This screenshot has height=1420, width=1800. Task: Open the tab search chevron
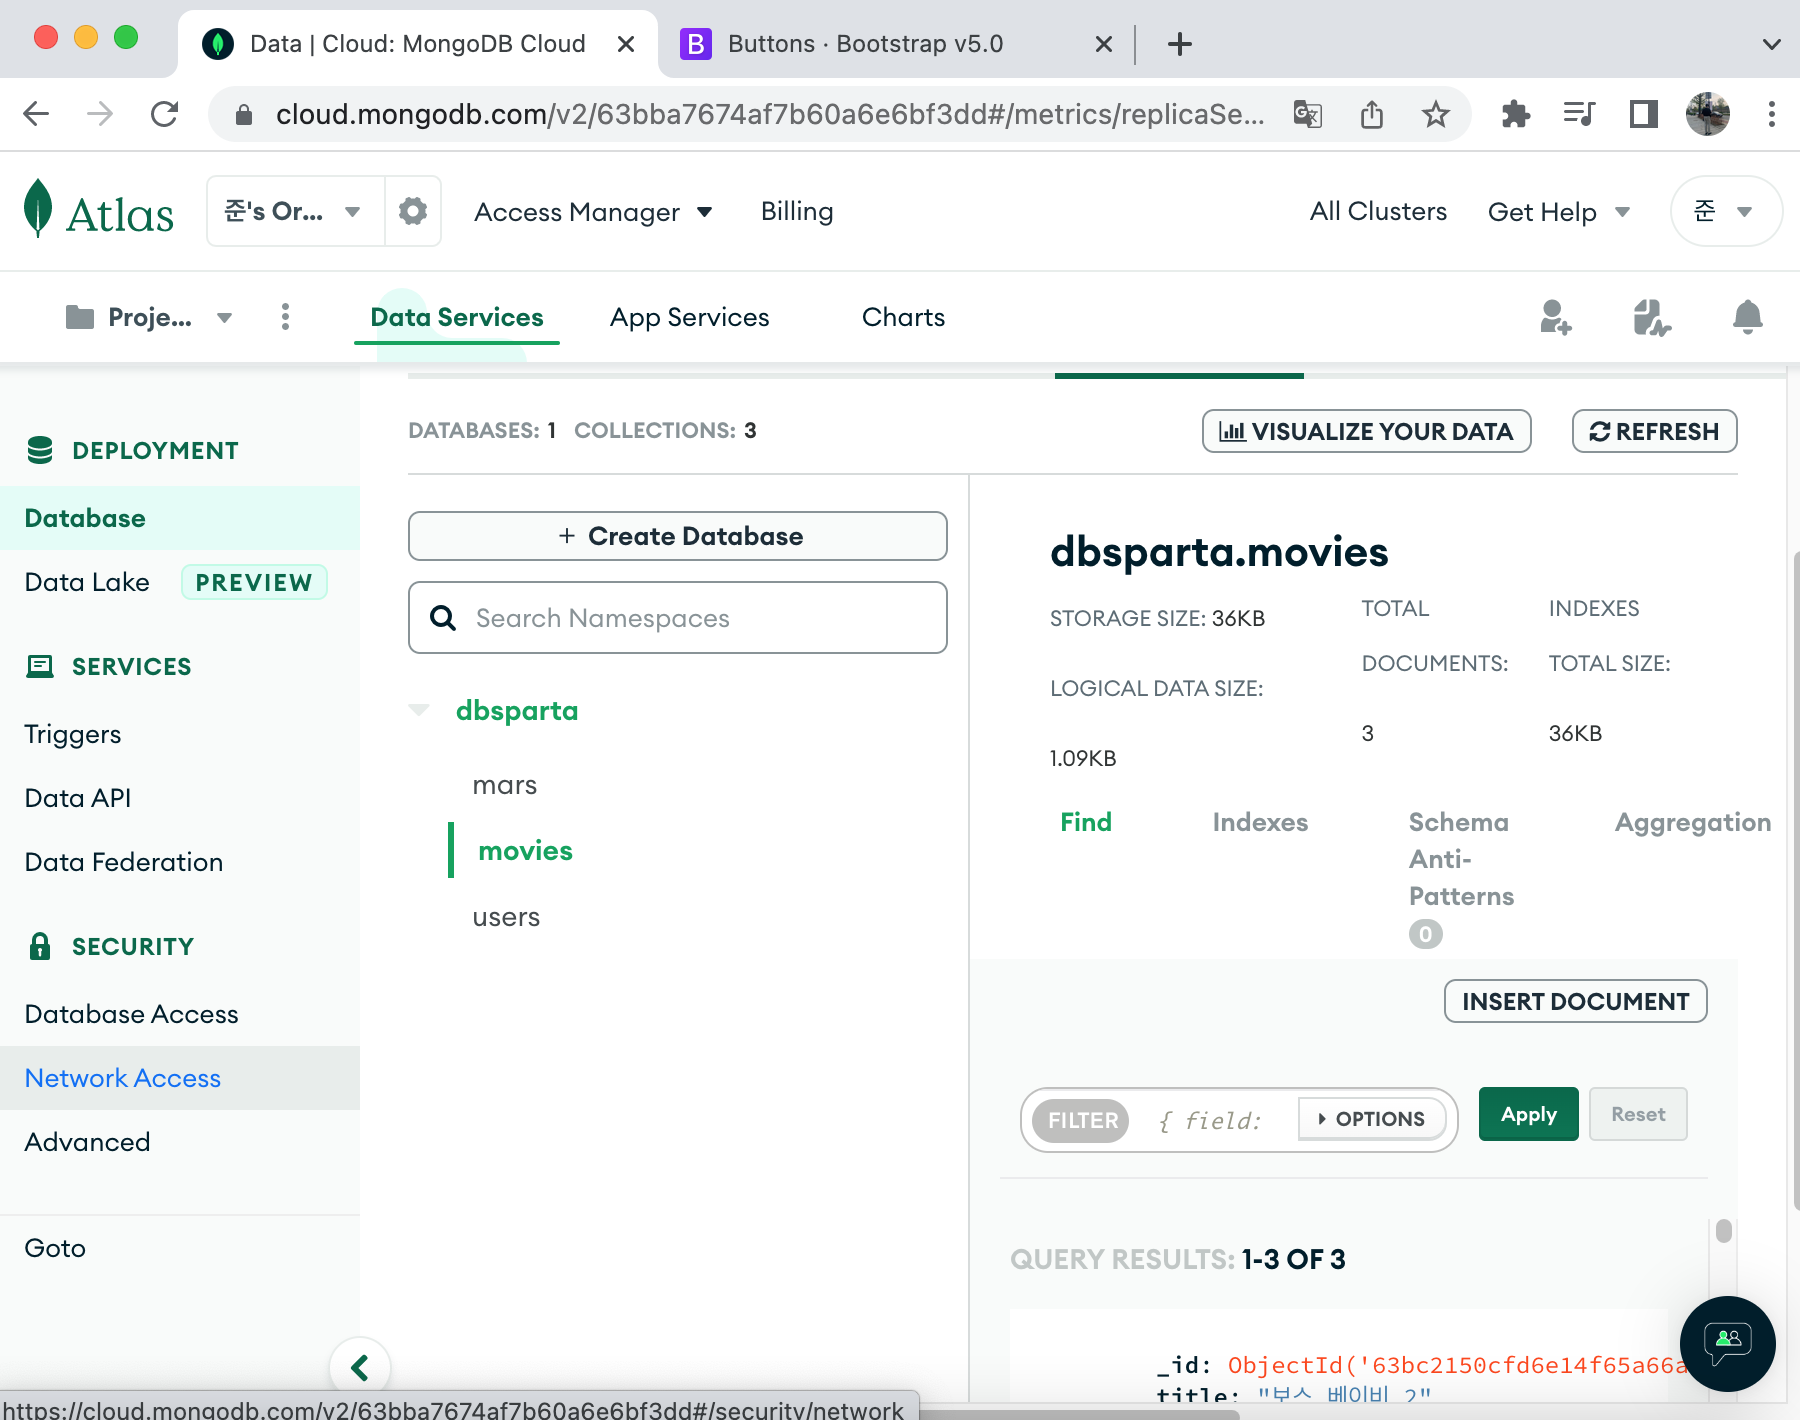[x=1771, y=44]
